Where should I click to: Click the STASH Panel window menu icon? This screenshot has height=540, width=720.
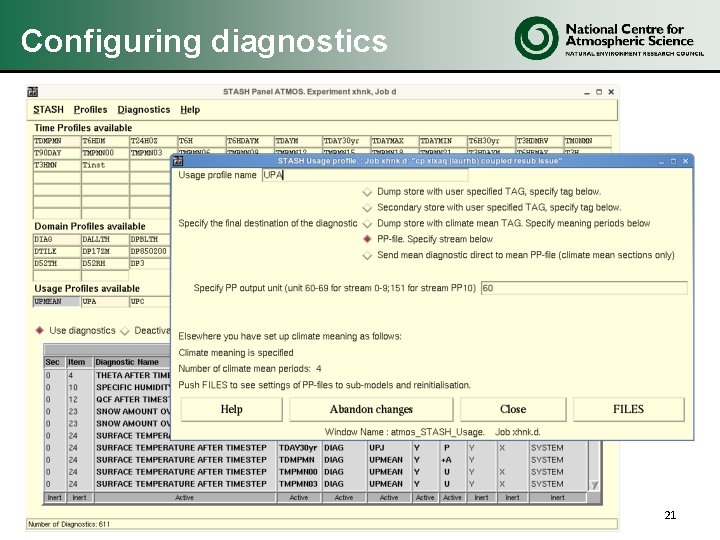pos(33,92)
